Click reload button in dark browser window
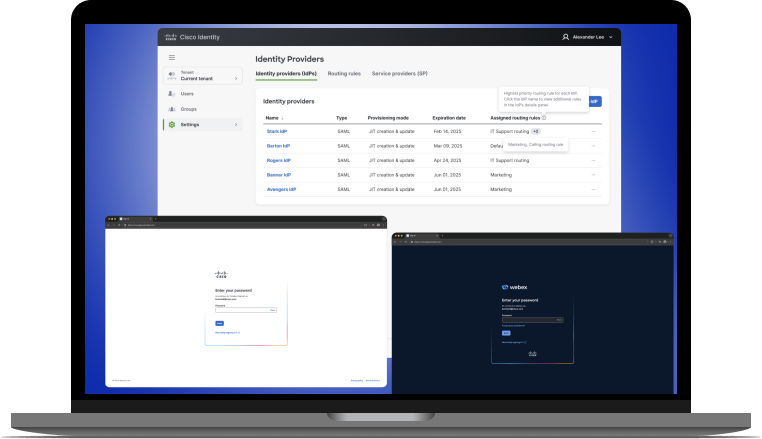The width and height of the screenshot is (762, 439). 406,242
